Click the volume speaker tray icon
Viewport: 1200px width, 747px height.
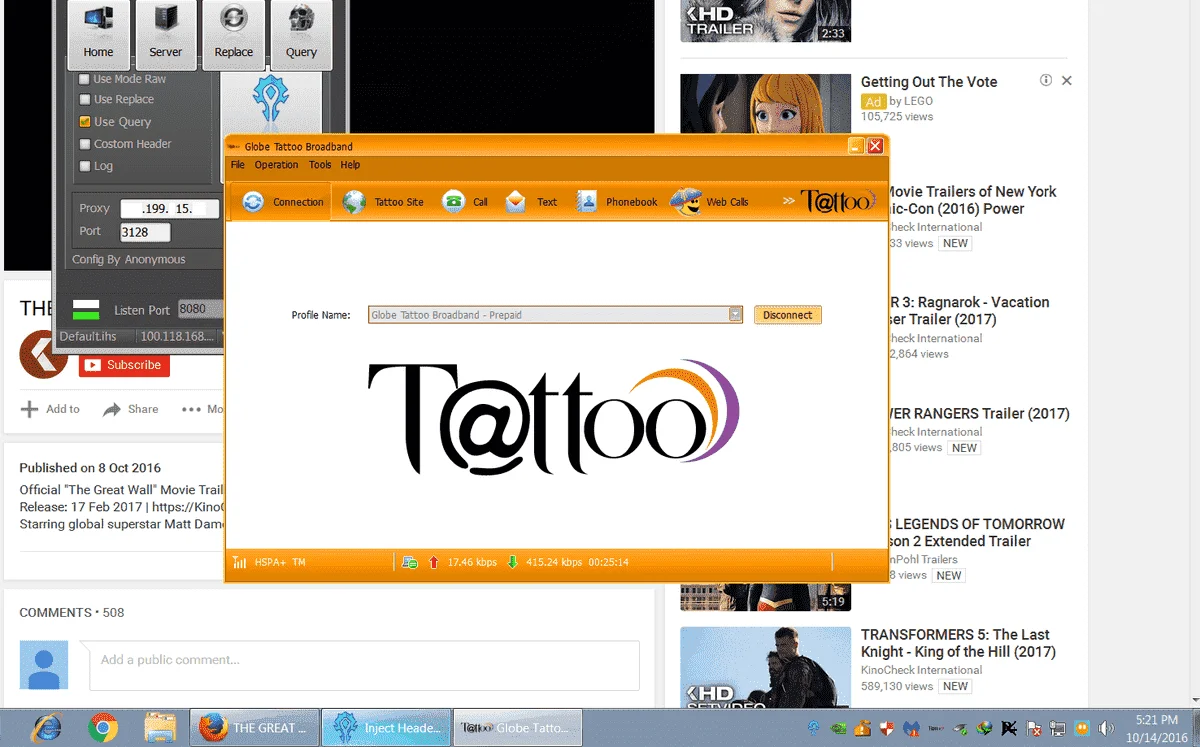(1104, 729)
